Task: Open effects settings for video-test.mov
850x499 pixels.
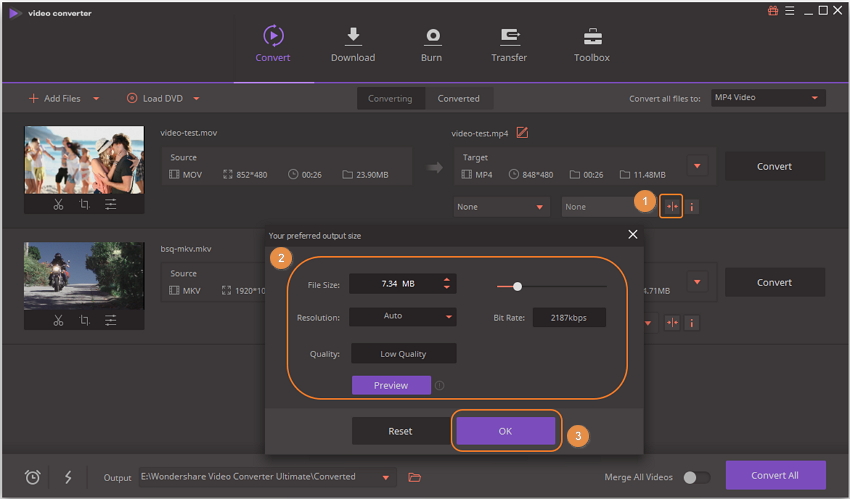Action: [111, 205]
